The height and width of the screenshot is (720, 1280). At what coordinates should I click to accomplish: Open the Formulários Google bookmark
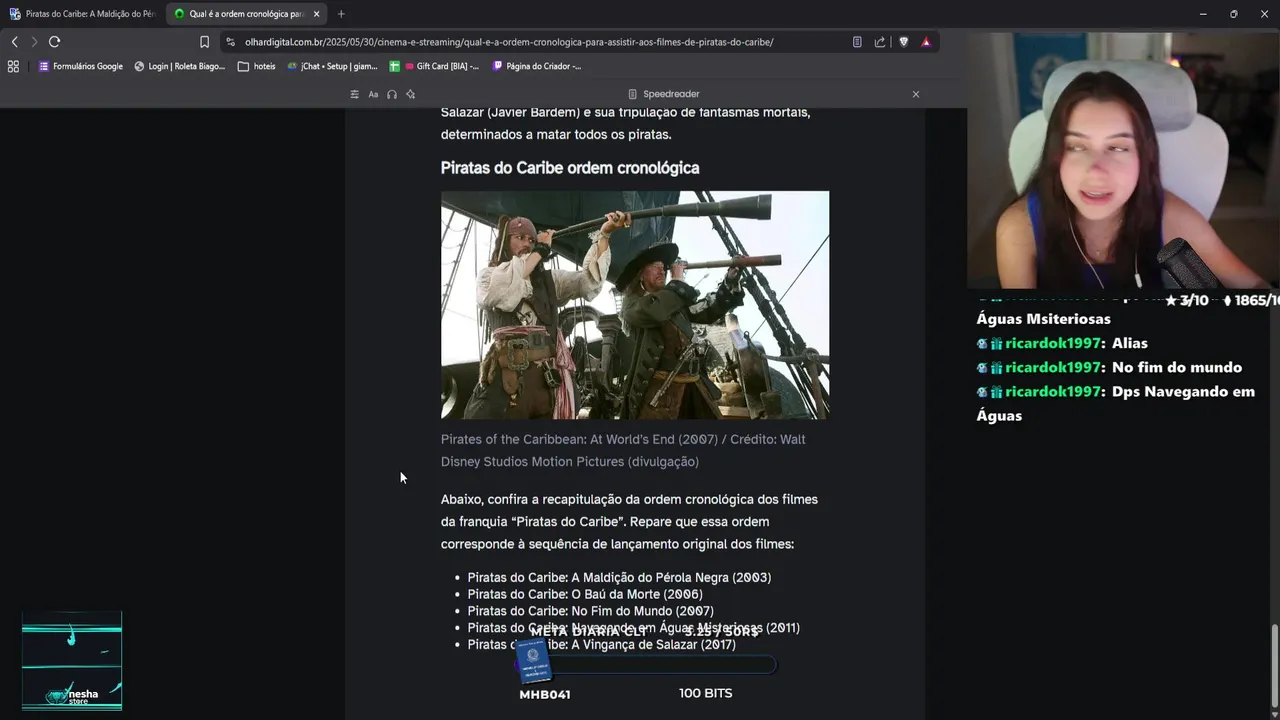81,66
